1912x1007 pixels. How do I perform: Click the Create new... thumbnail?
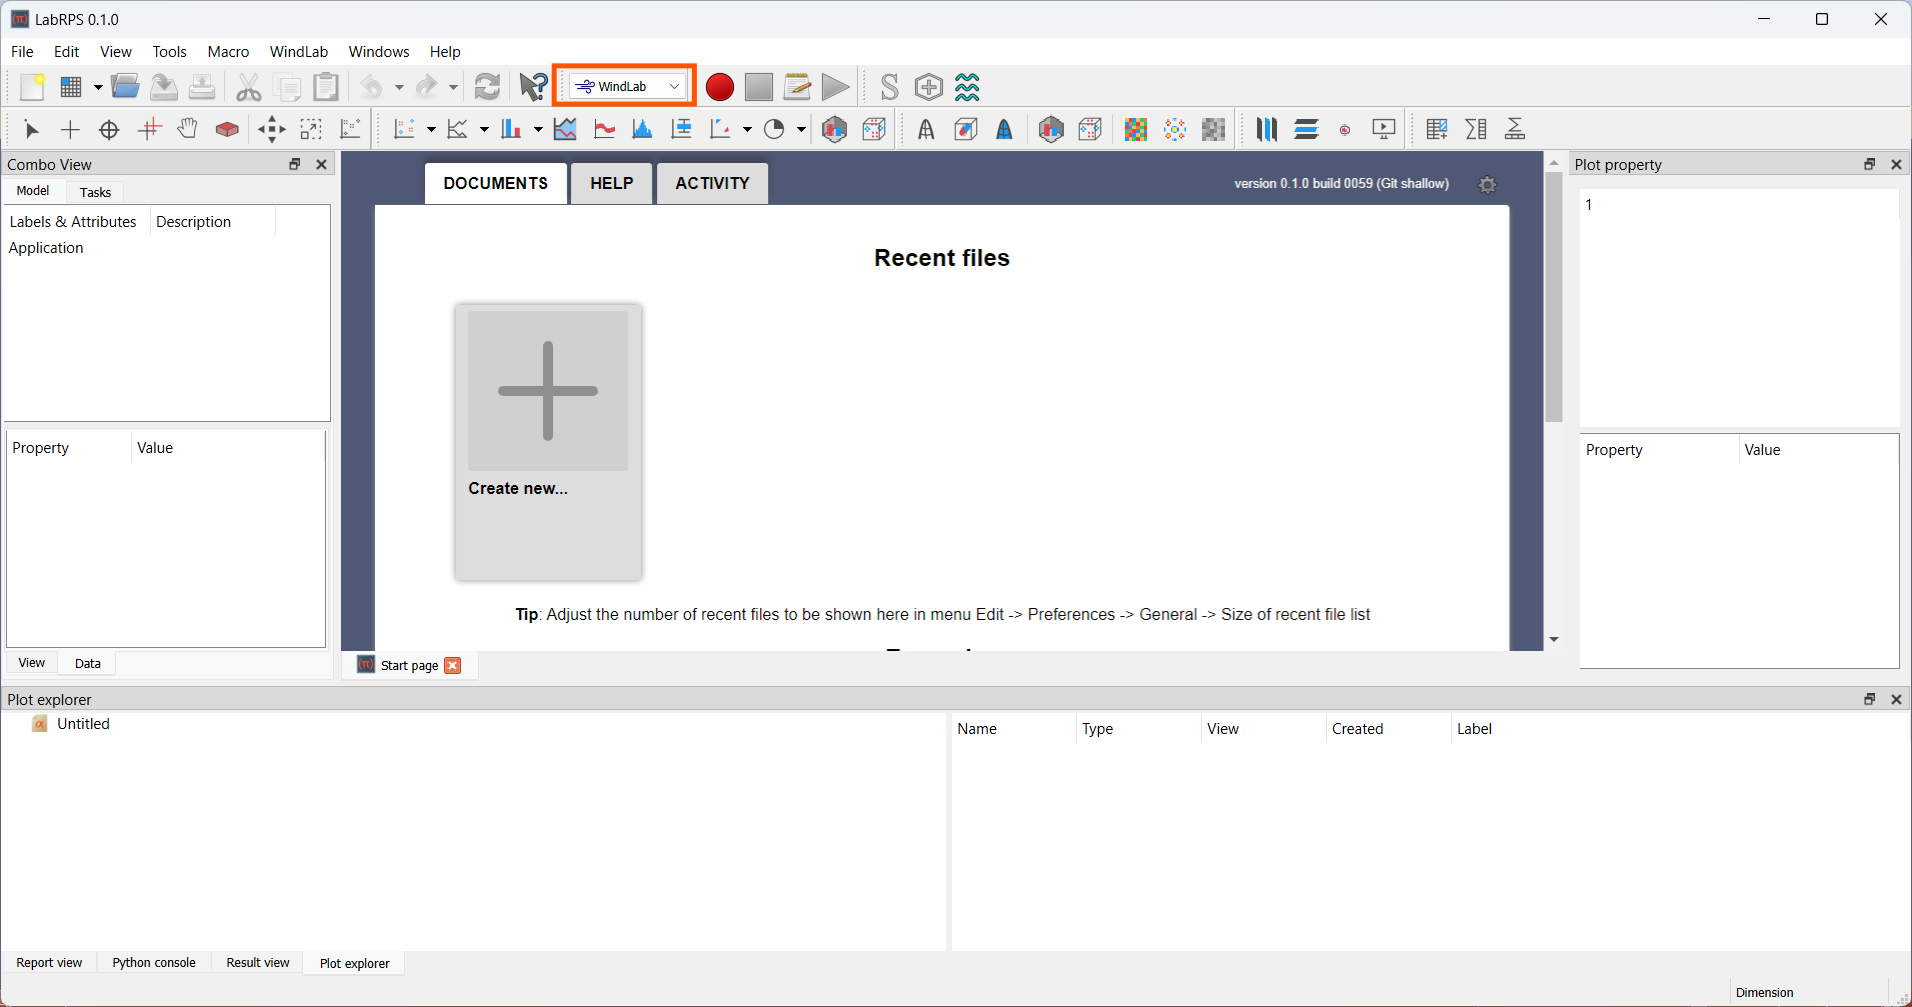[548, 400]
